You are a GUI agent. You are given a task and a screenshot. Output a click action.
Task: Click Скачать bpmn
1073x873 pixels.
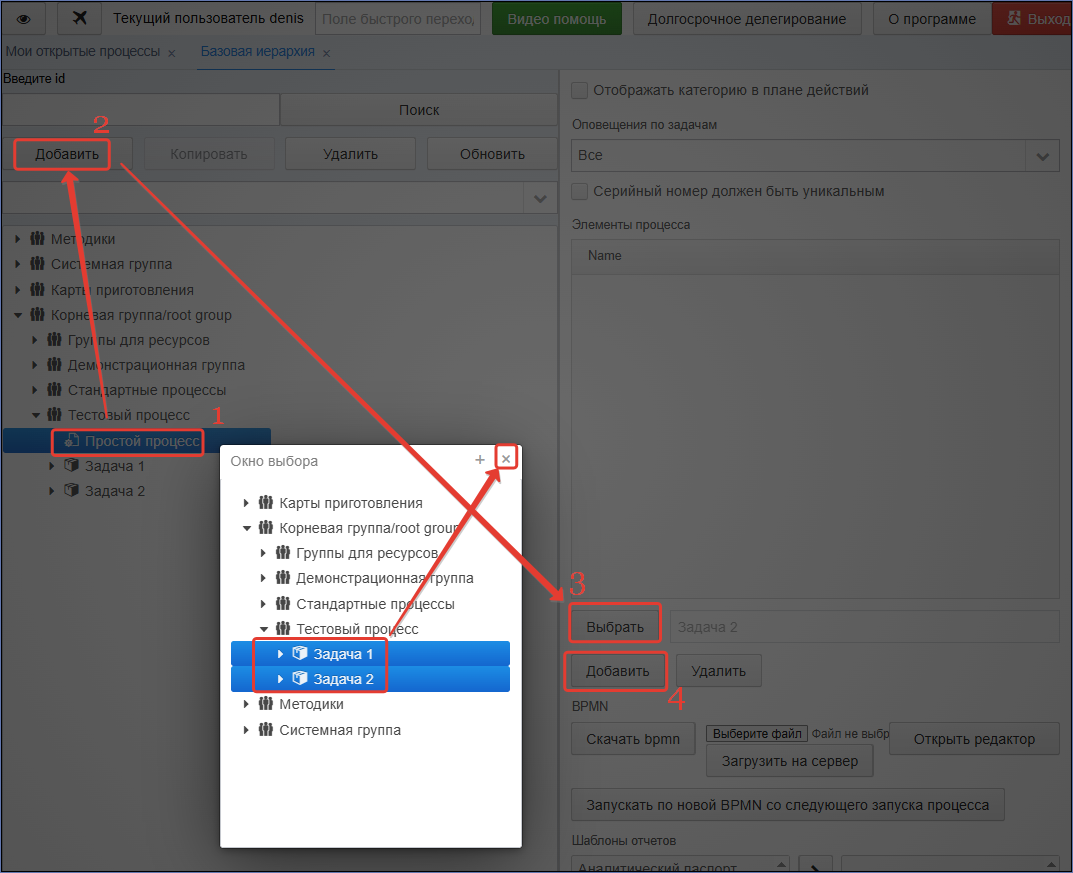click(x=633, y=739)
